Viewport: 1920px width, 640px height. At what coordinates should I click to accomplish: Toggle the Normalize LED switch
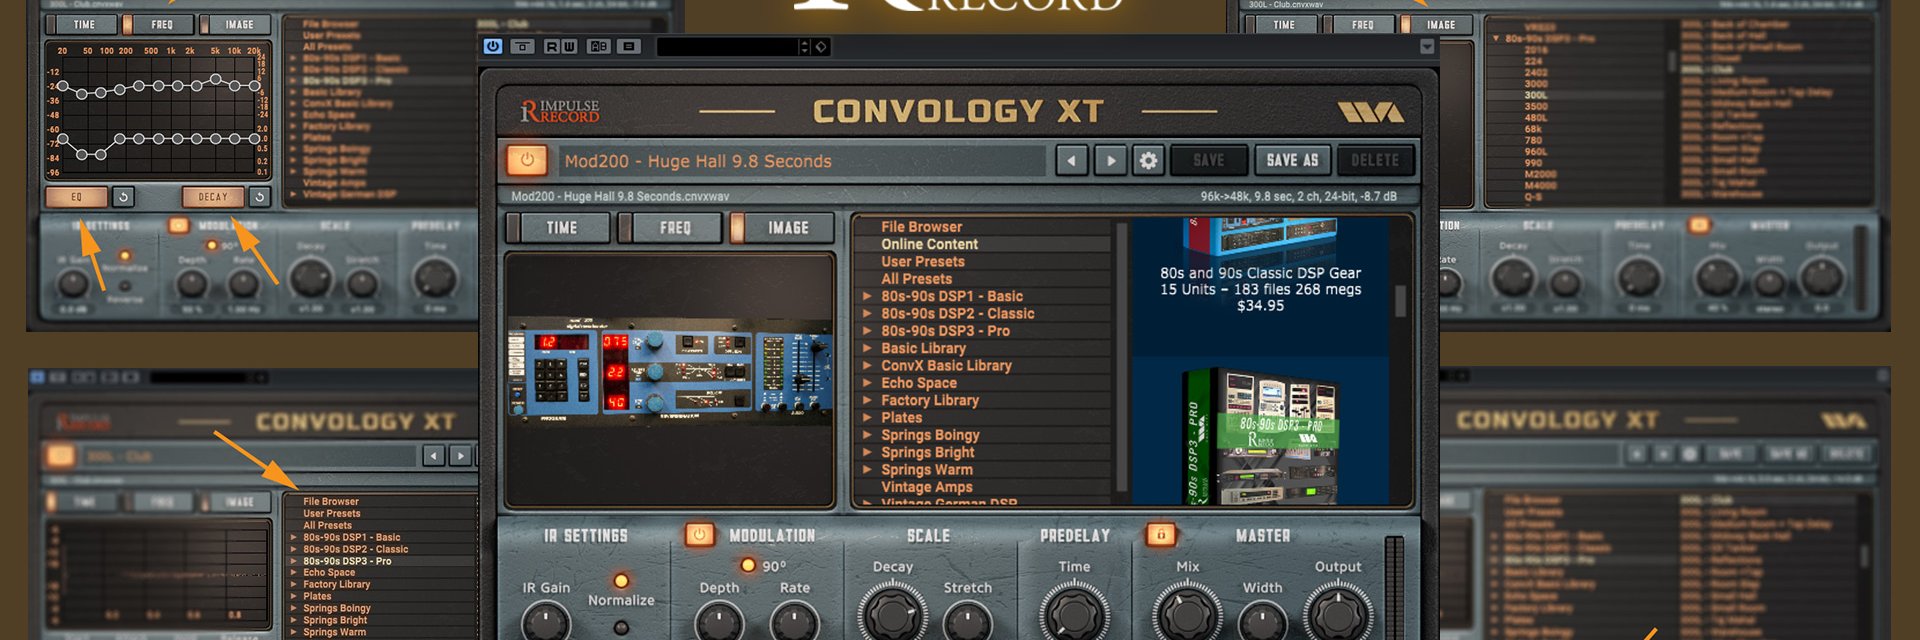[621, 580]
